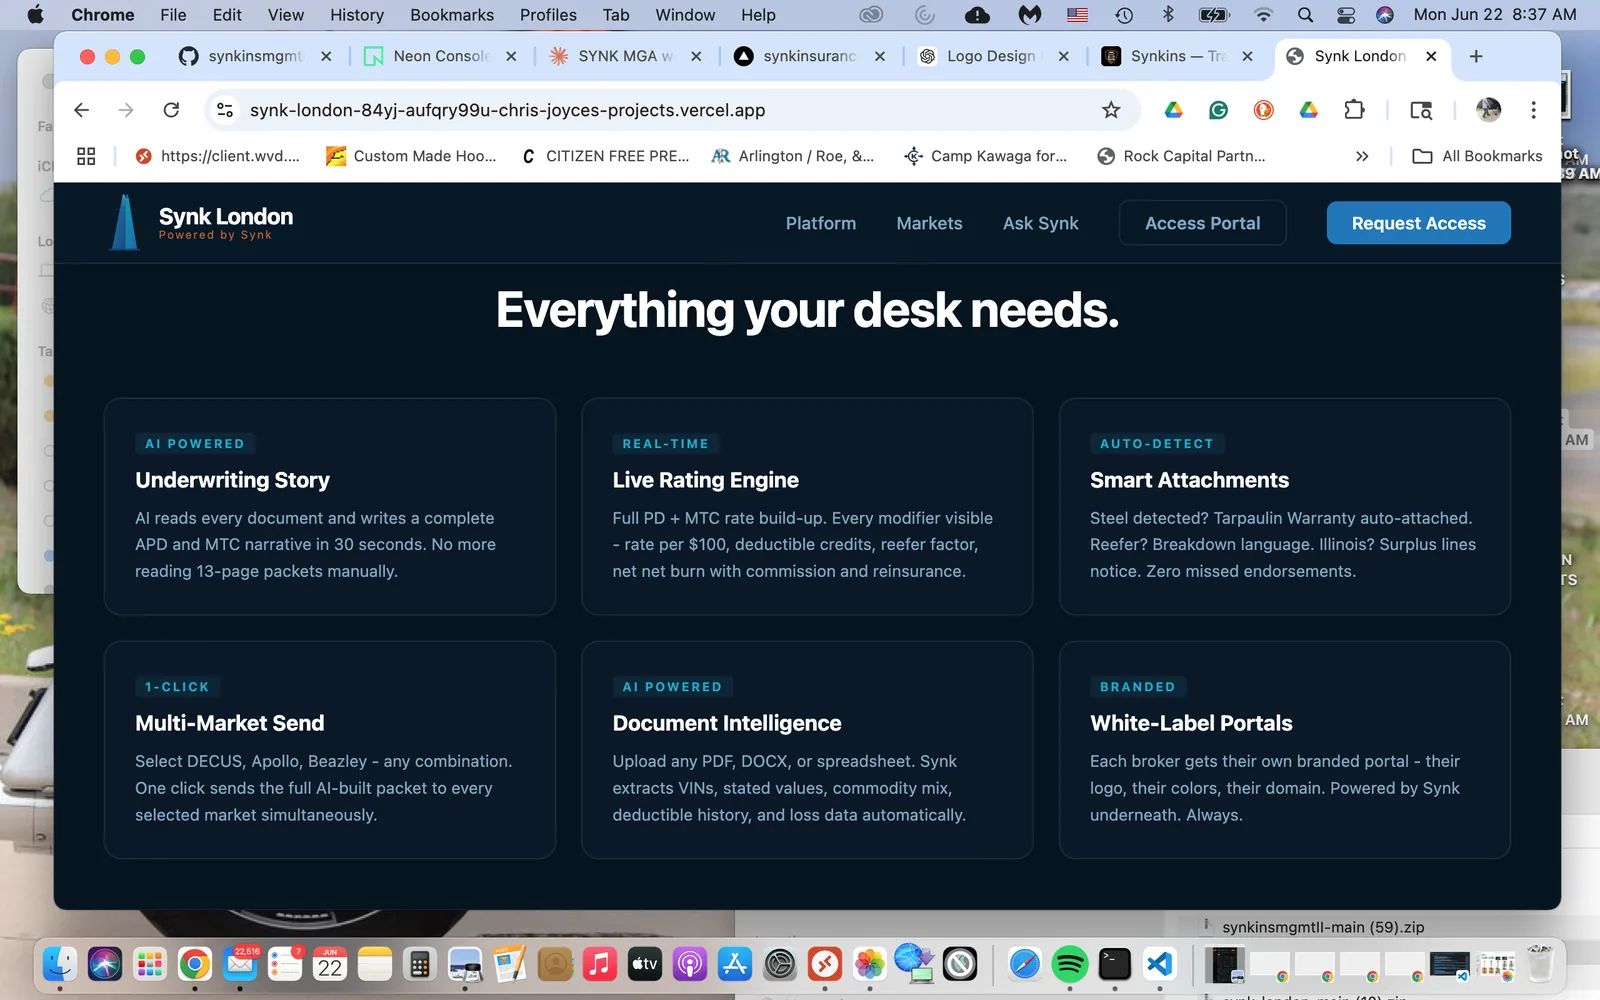1600x1000 pixels.
Task: Click the Live Rating Engine card heading
Action: [705, 480]
